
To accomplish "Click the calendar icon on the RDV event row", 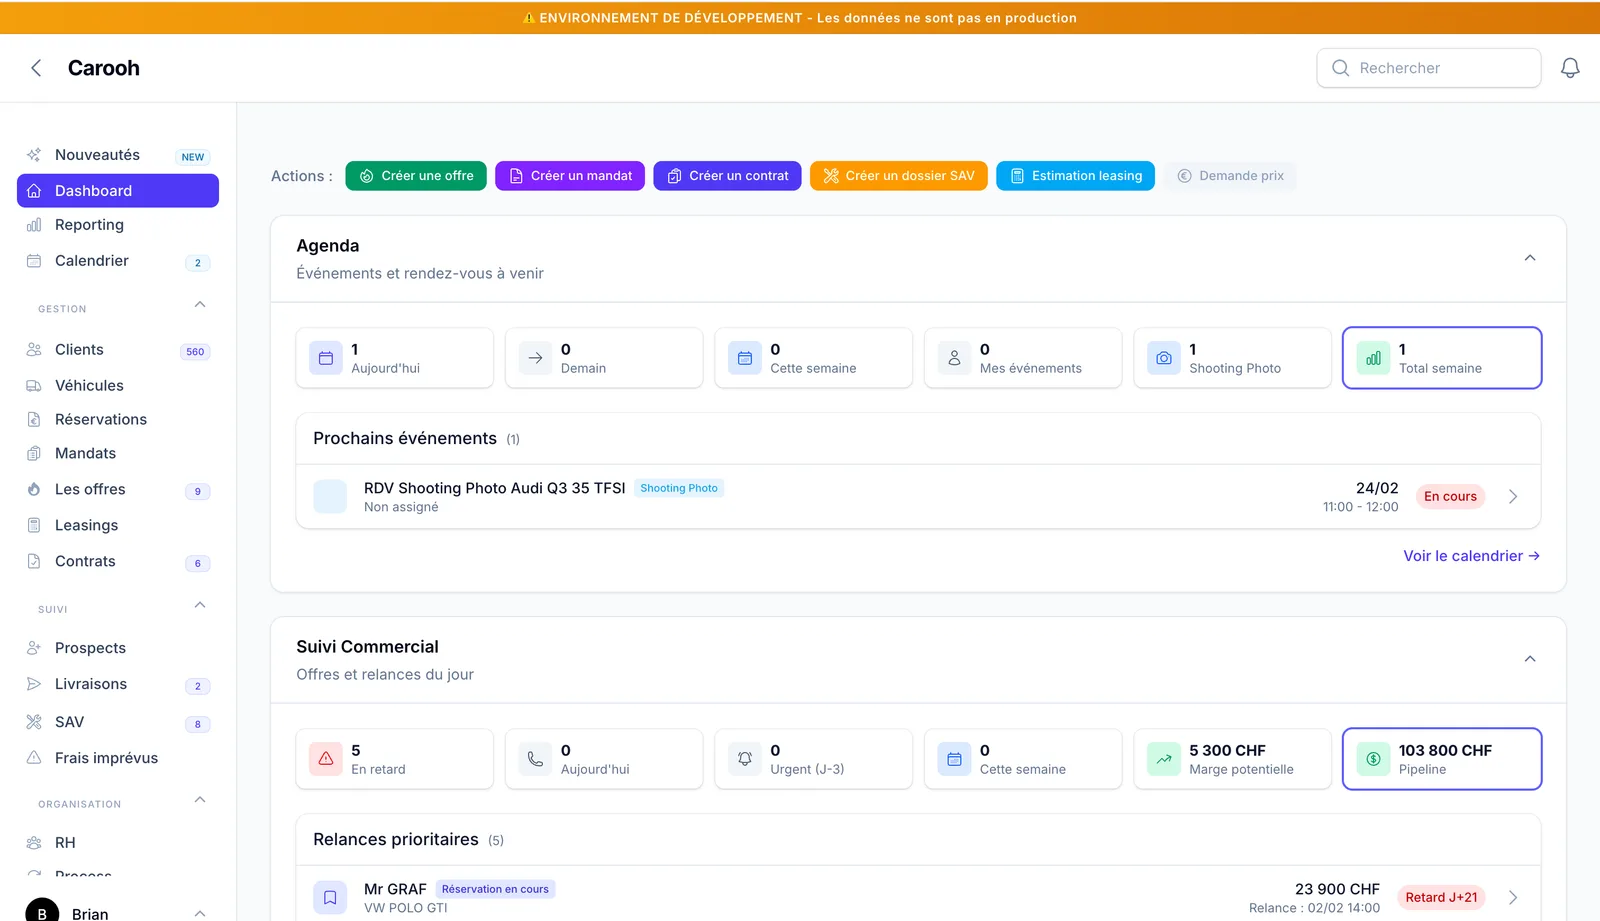I will tap(330, 497).
